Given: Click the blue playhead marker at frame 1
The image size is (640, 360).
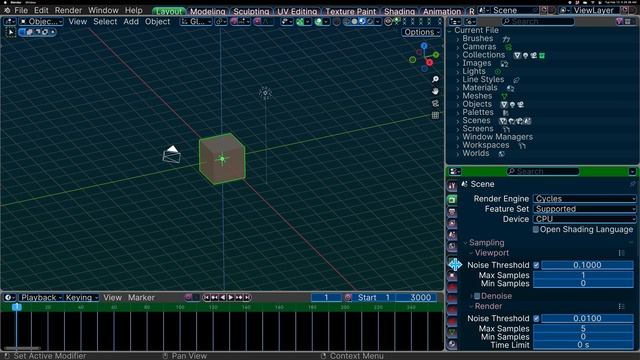Looking at the screenshot, I should click(x=16, y=307).
